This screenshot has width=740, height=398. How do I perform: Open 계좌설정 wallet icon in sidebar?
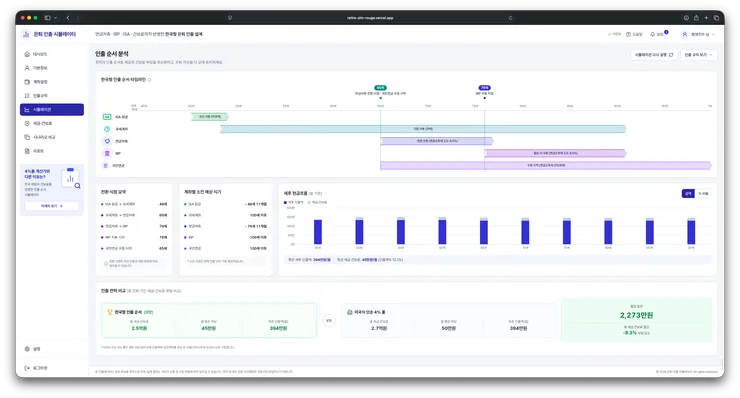click(27, 82)
